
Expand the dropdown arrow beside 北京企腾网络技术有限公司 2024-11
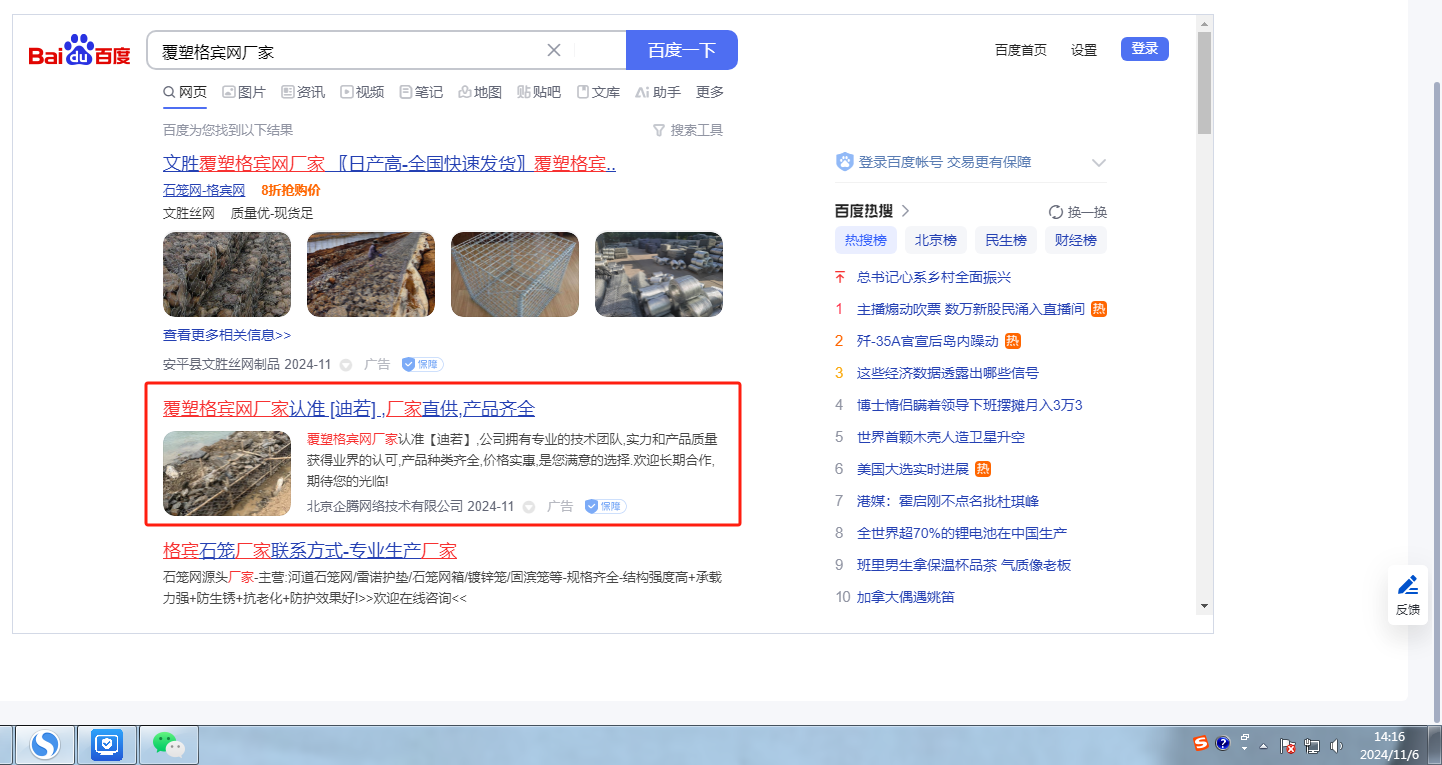529,507
